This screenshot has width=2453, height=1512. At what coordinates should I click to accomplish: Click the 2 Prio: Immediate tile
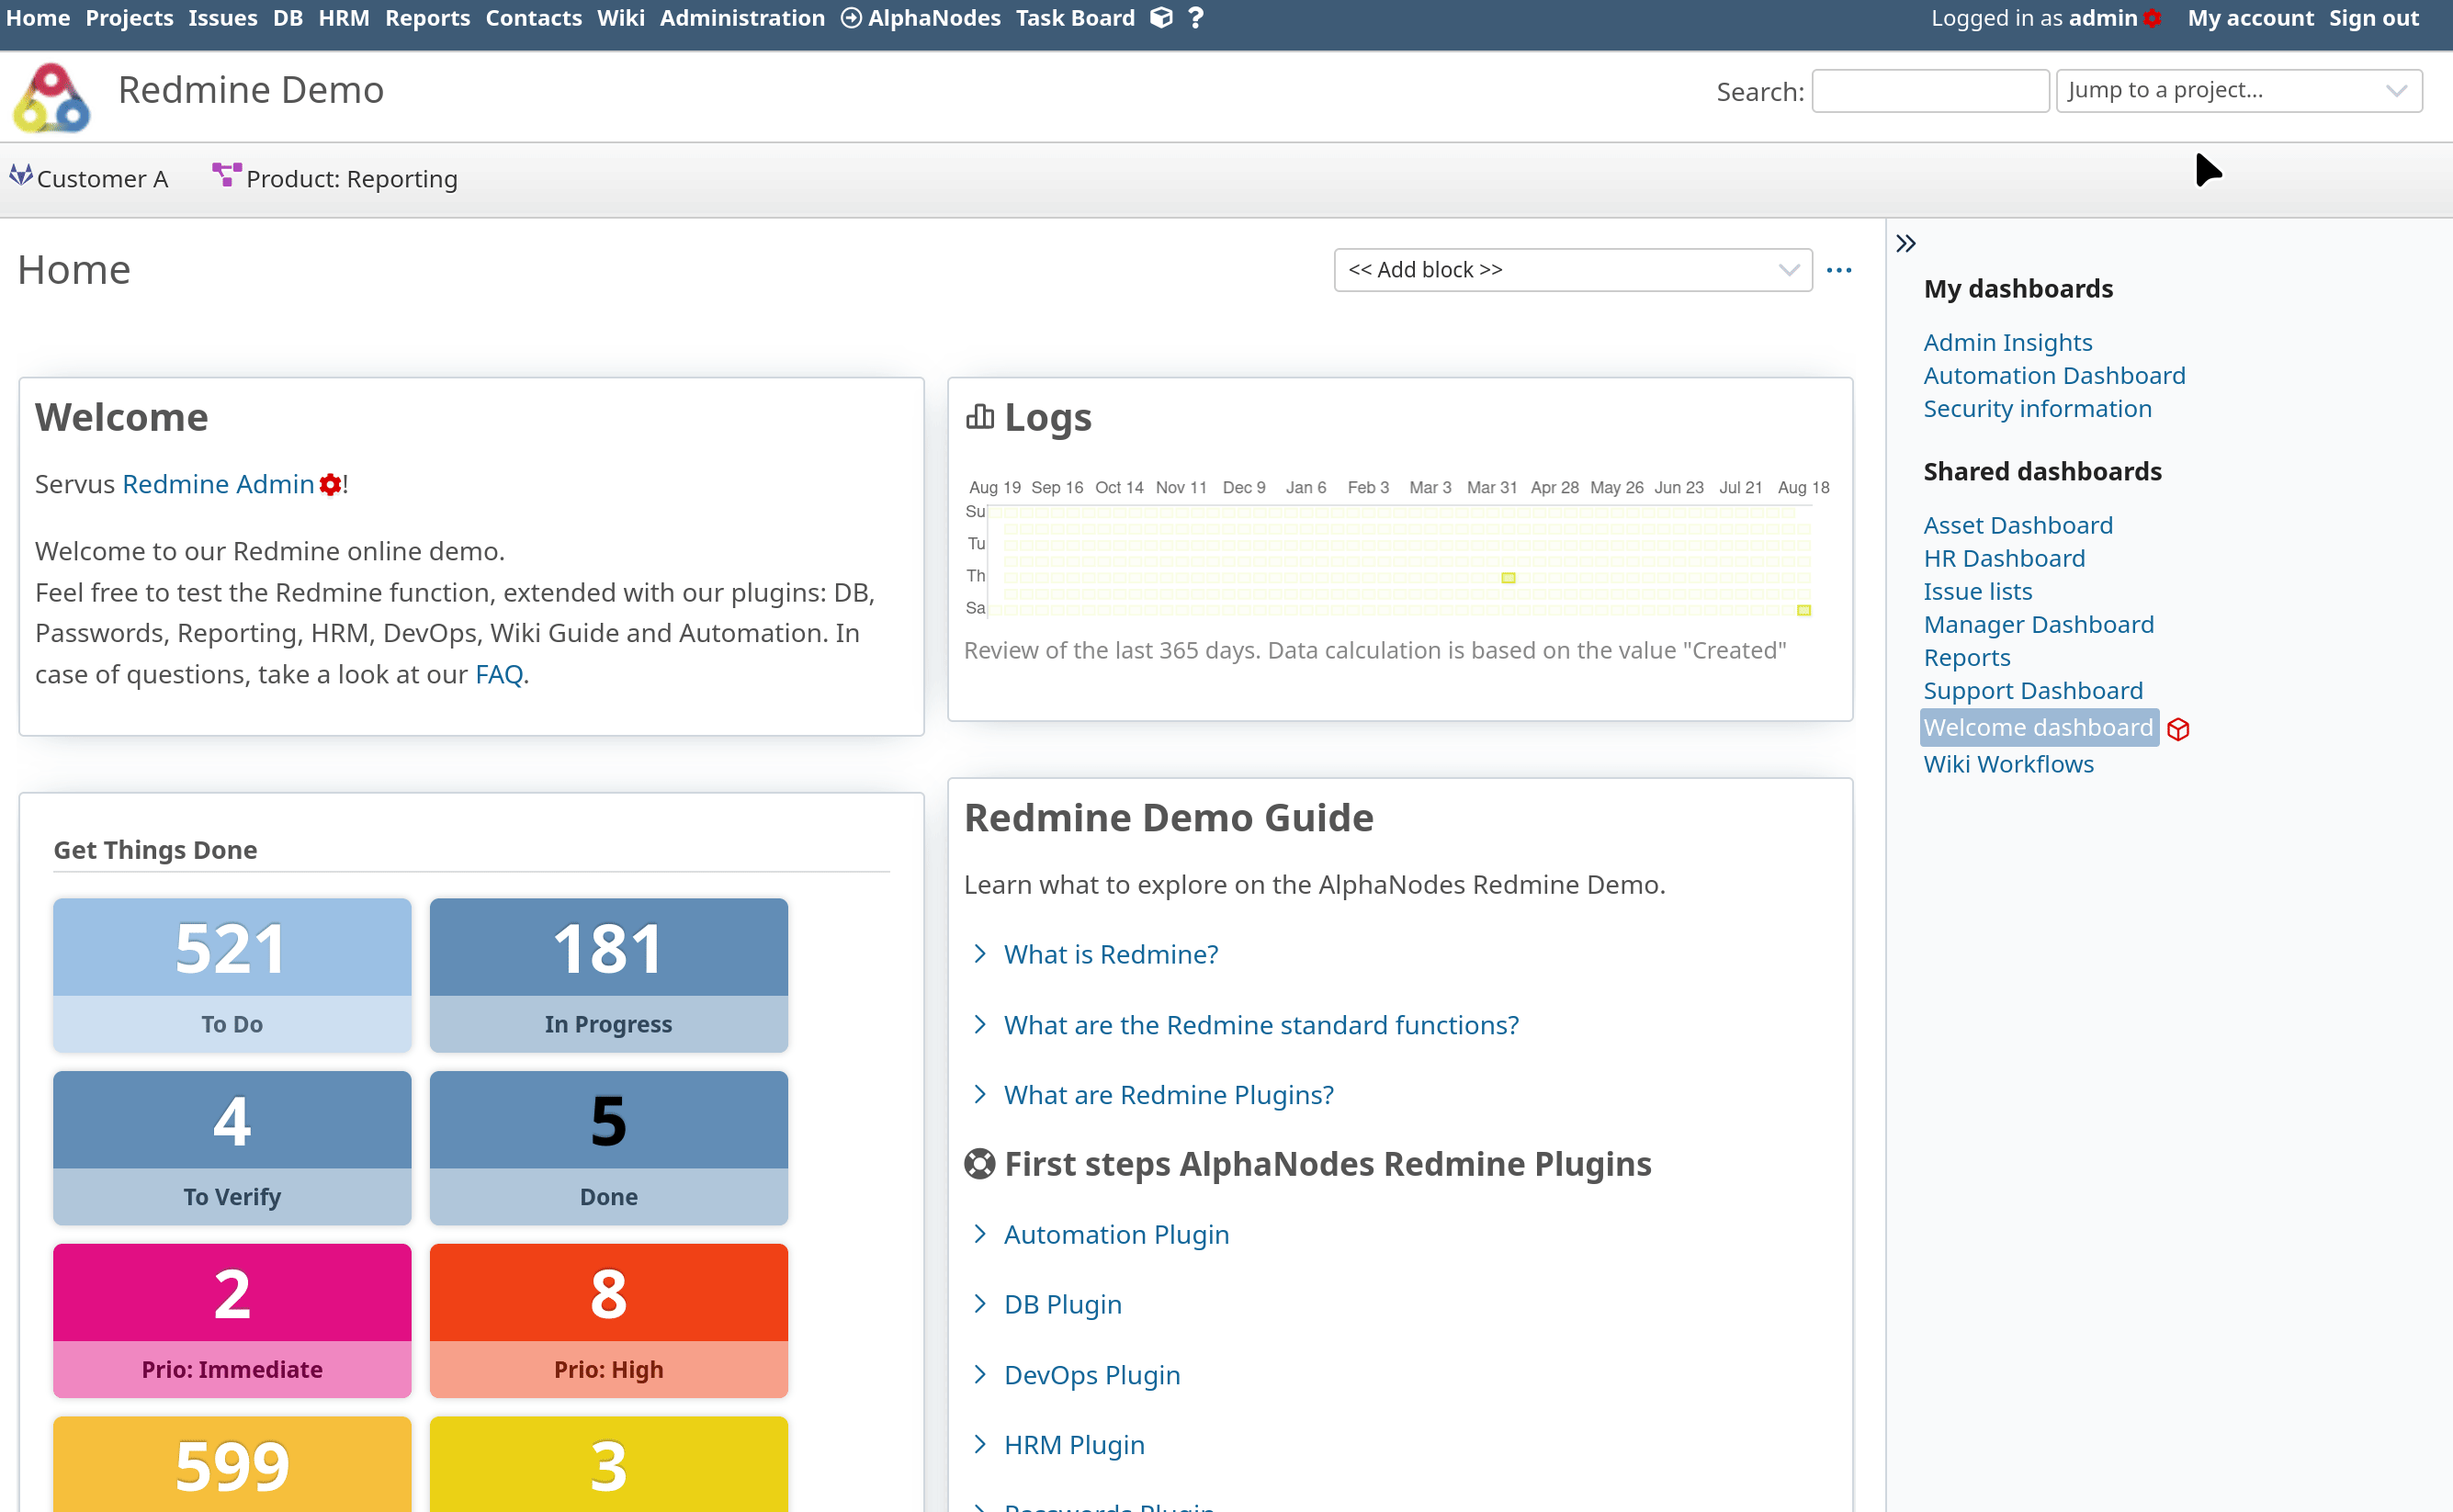[x=232, y=1320]
